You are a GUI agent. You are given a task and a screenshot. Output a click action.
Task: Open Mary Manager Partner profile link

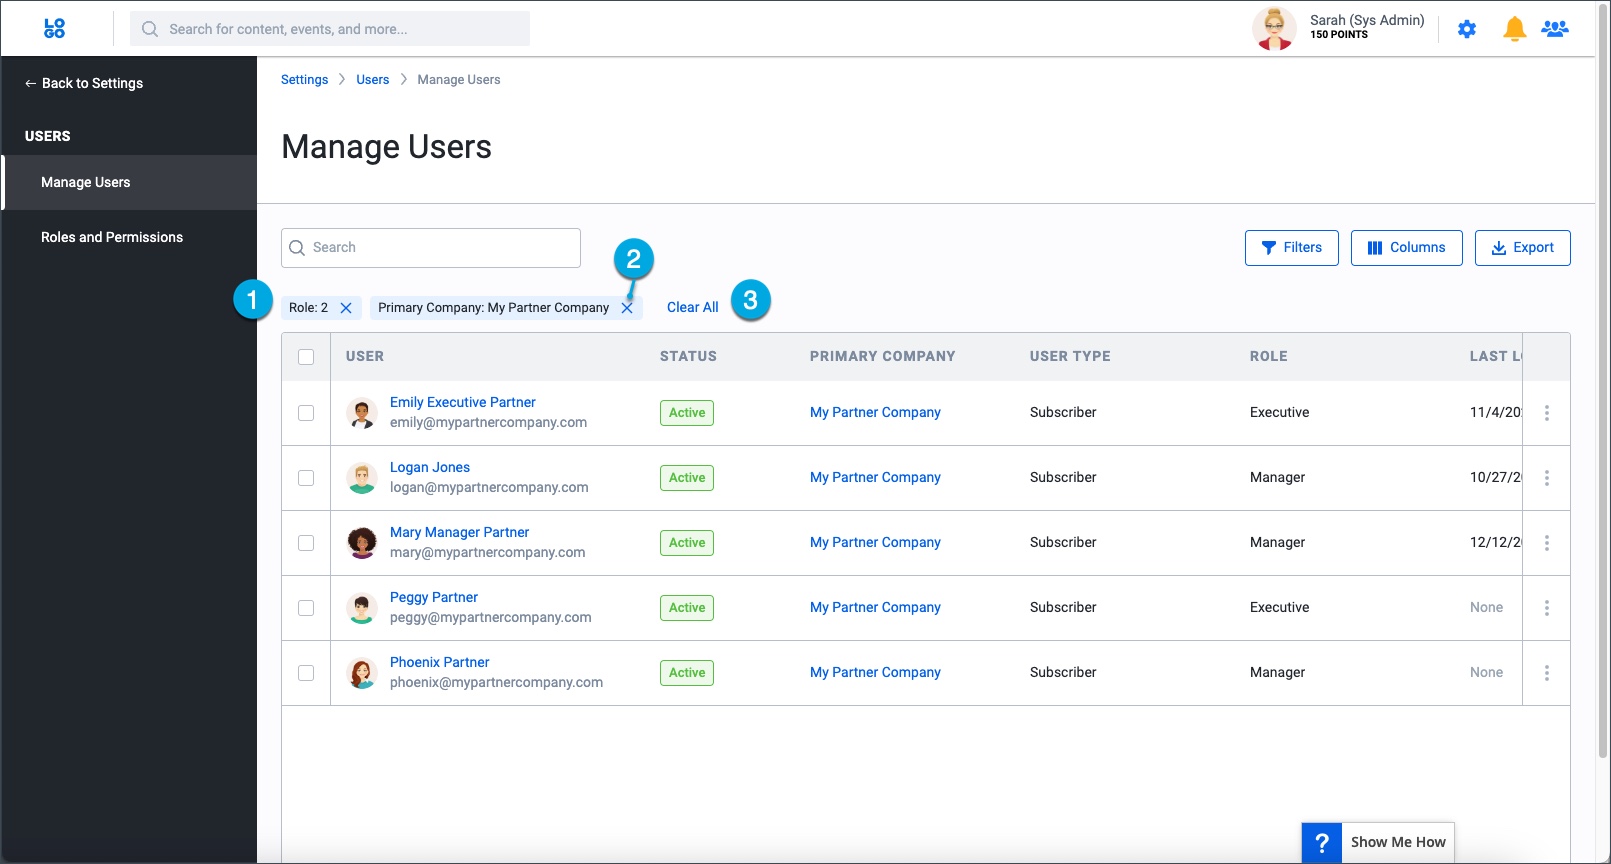click(x=459, y=532)
